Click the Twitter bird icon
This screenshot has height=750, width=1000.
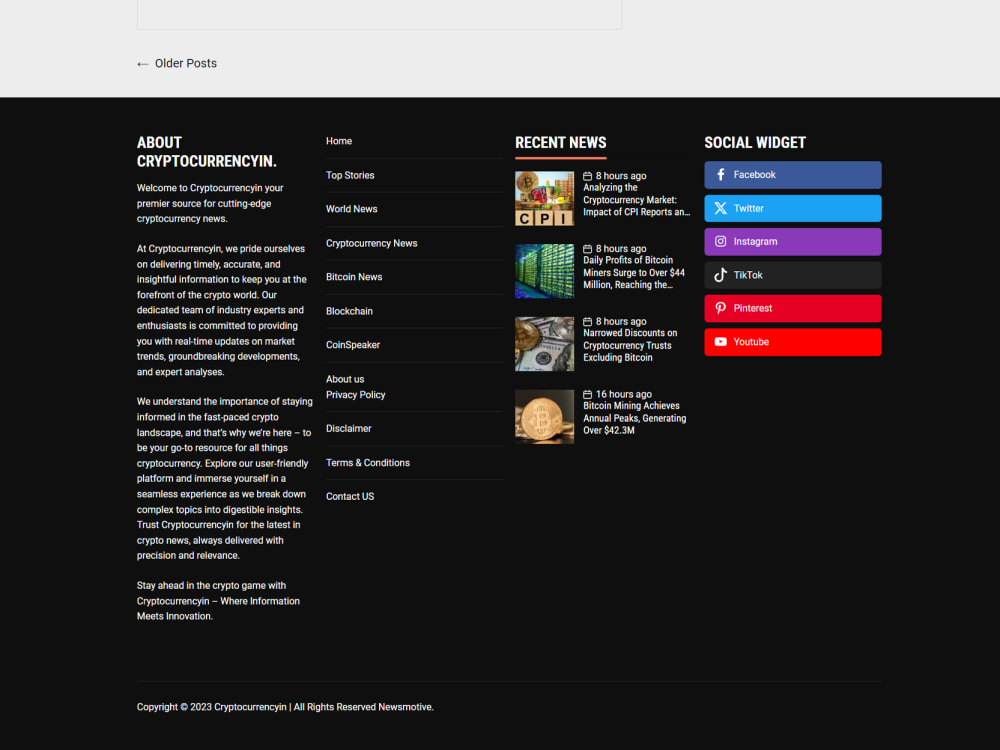point(720,208)
